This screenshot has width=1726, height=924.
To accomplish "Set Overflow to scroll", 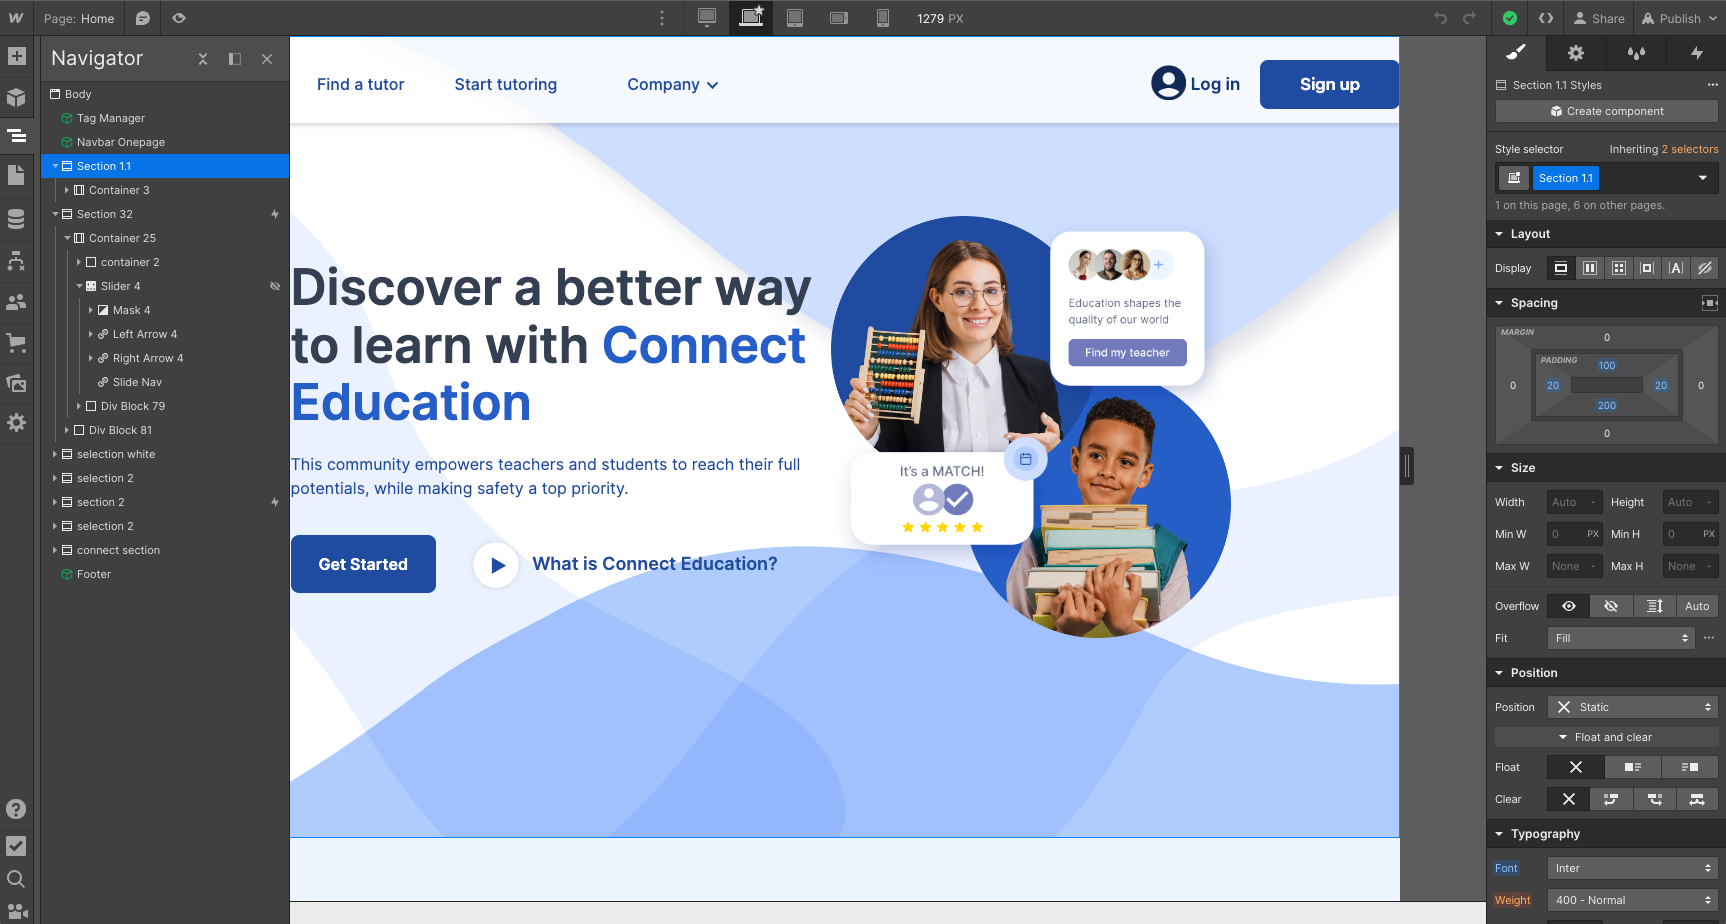I will (x=1654, y=606).
